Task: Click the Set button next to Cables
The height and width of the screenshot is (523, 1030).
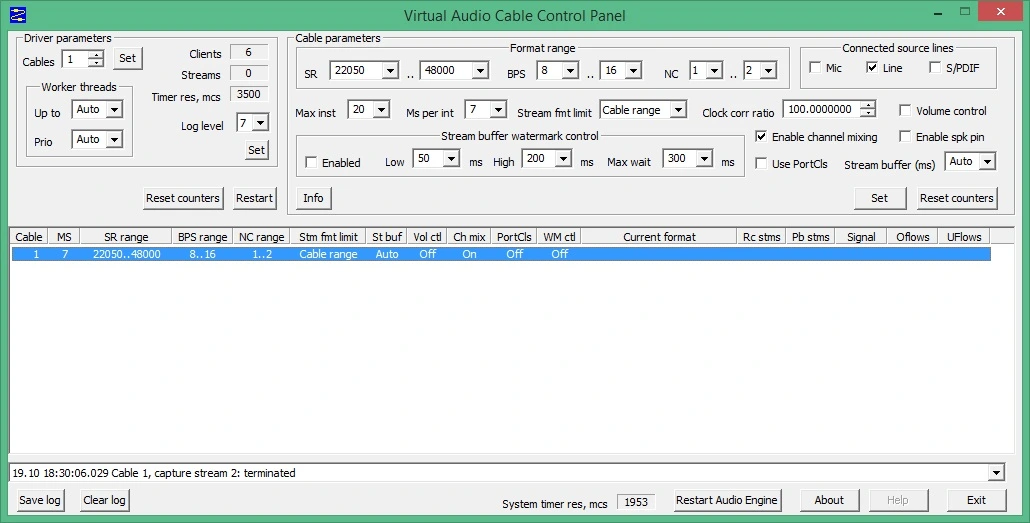Action: click(127, 58)
